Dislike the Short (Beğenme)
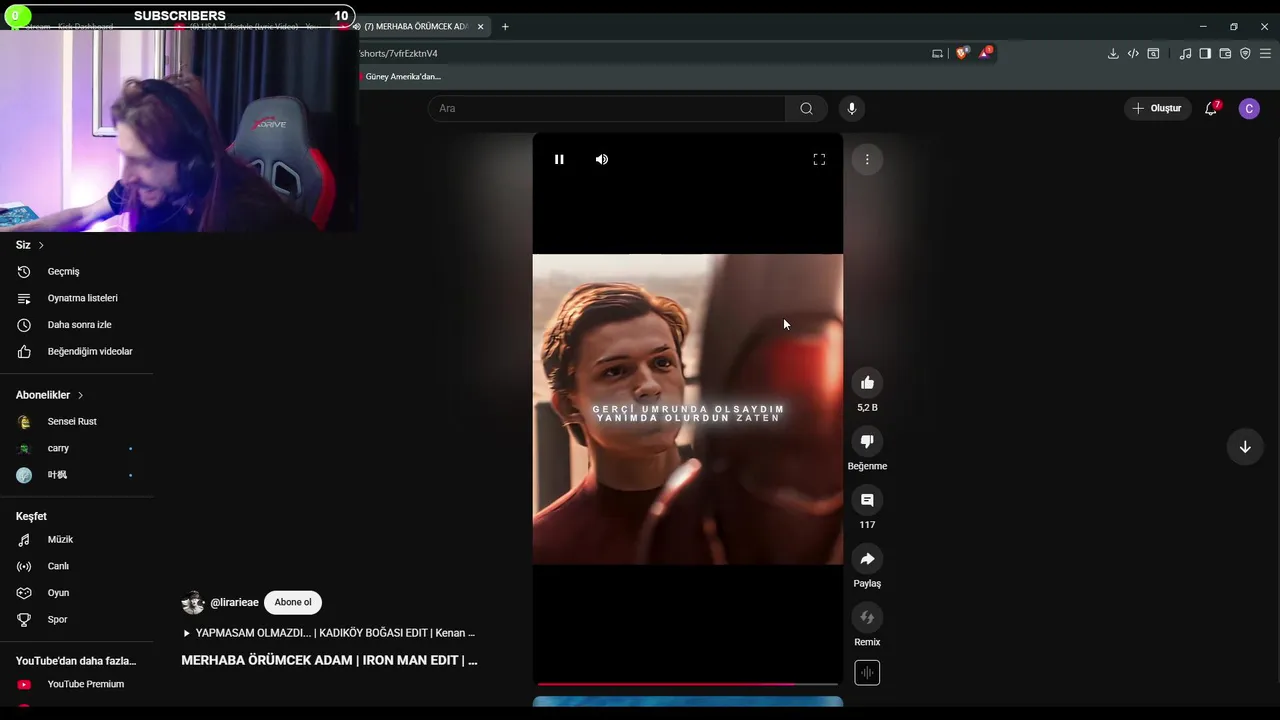Viewport: 1280px width, 720px height. coord(867,441)
